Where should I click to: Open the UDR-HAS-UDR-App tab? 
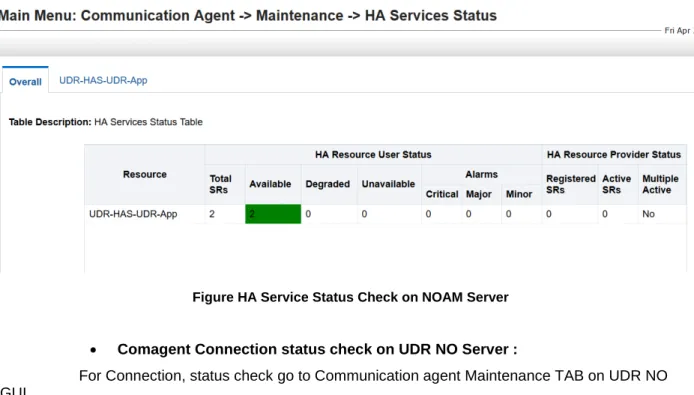(x=103, y=80)
